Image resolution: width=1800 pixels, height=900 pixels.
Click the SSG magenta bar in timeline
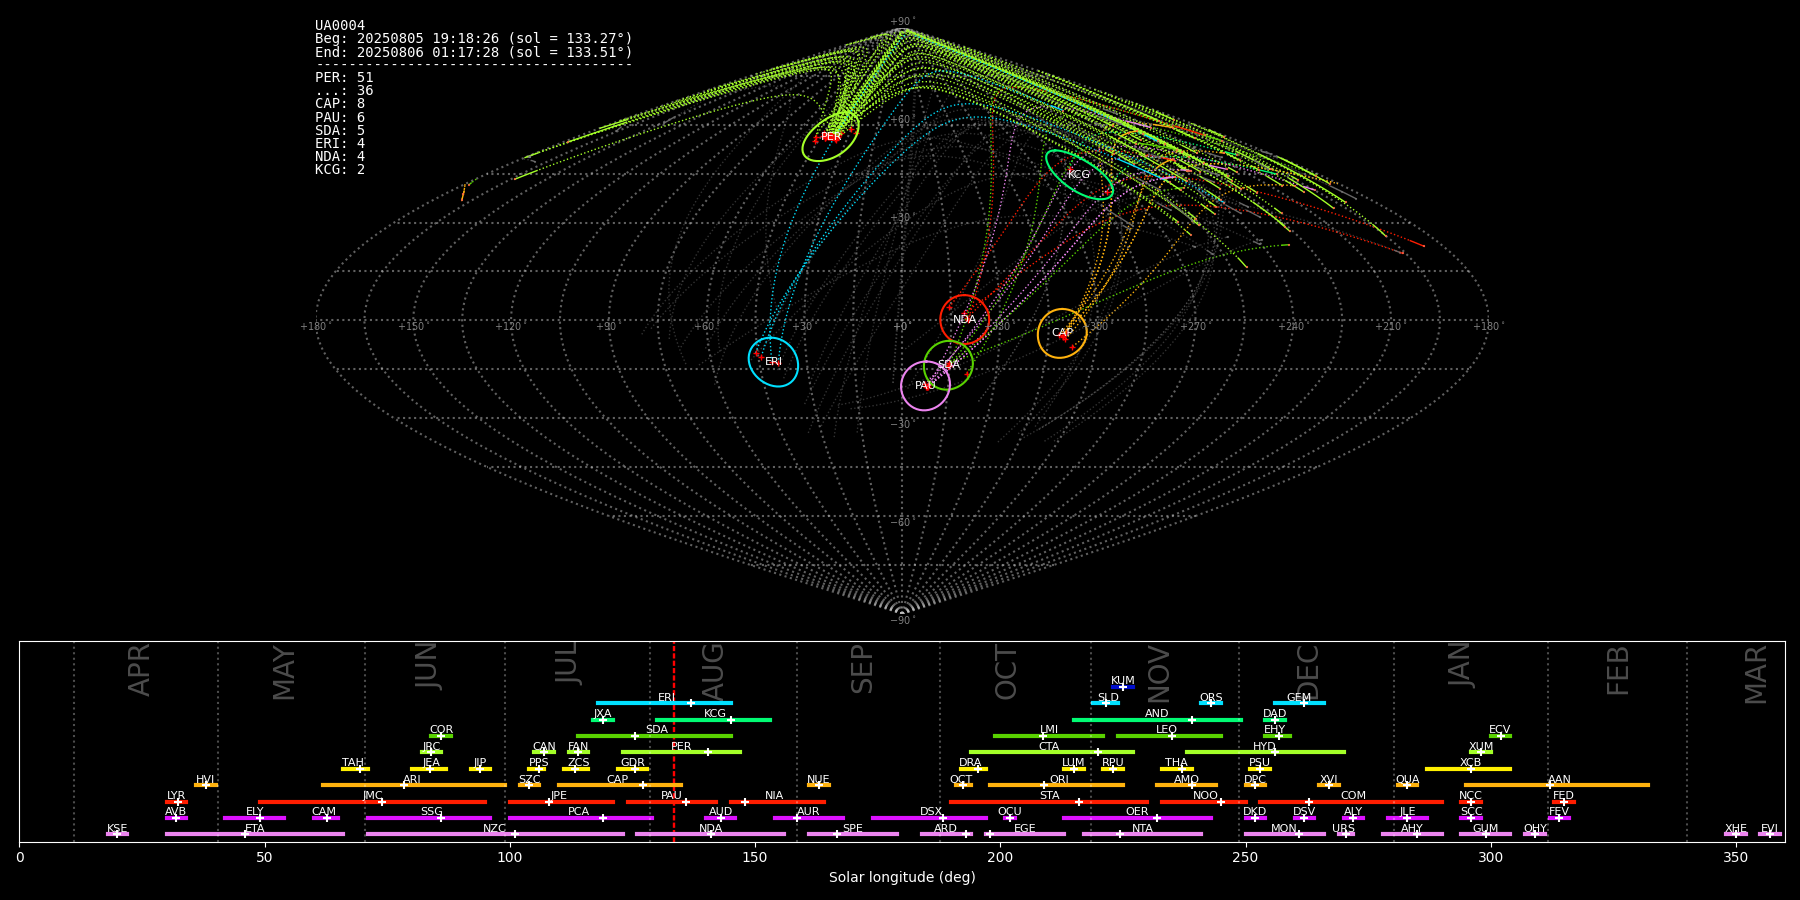click(429, 817)
